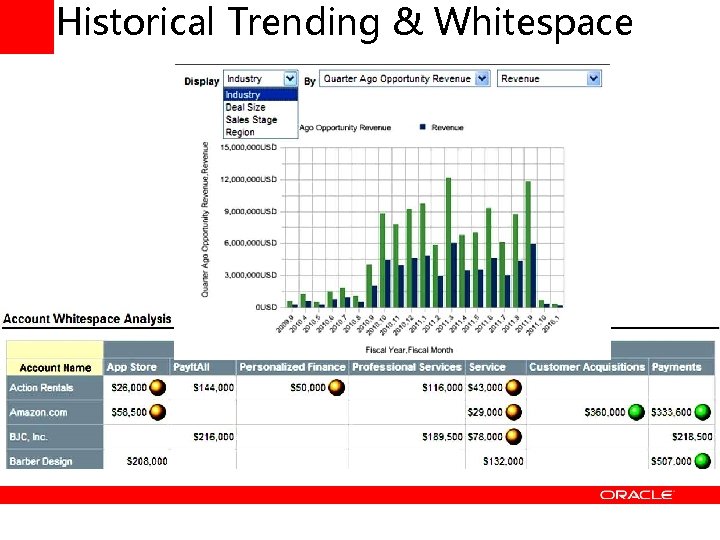Click the $218,500 Payments value

[x=692, y=436]
